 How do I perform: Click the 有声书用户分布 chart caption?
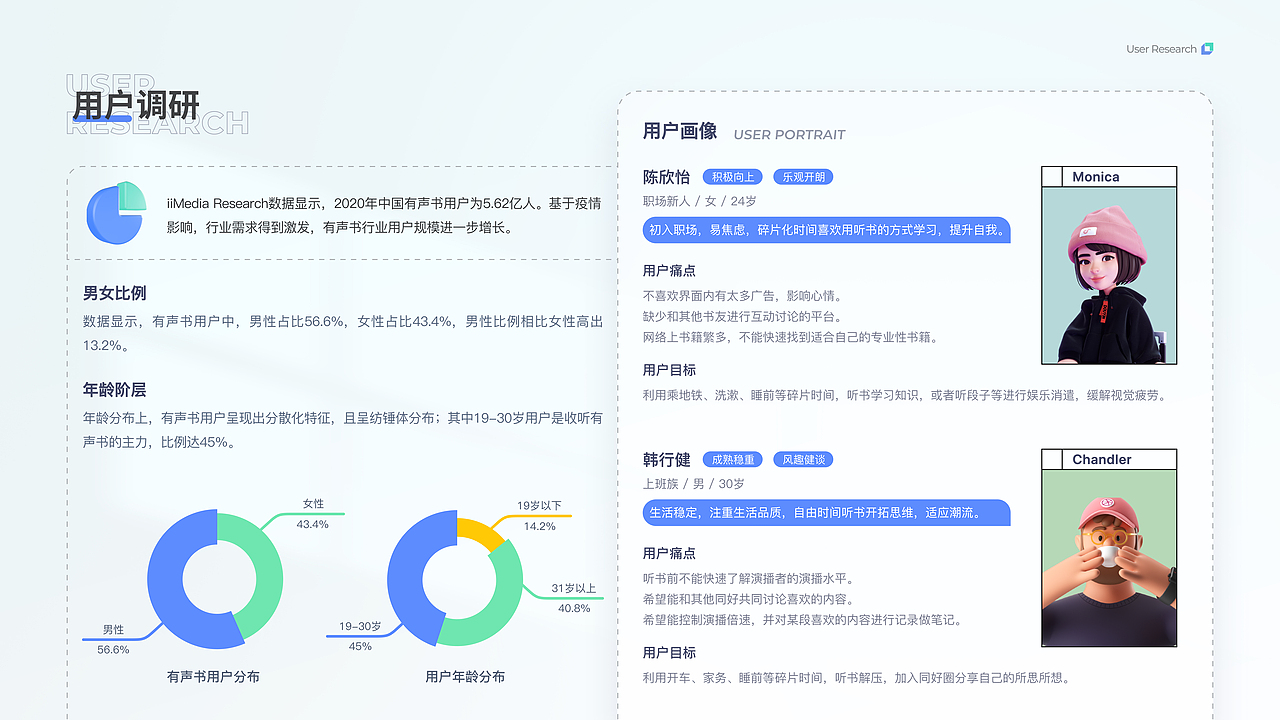[x=213, y=677]
